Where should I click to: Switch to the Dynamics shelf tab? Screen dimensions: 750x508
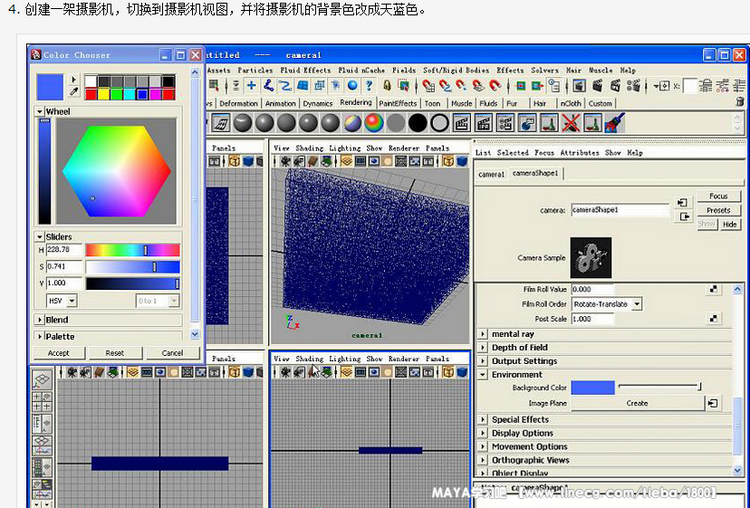click(318, 103)
